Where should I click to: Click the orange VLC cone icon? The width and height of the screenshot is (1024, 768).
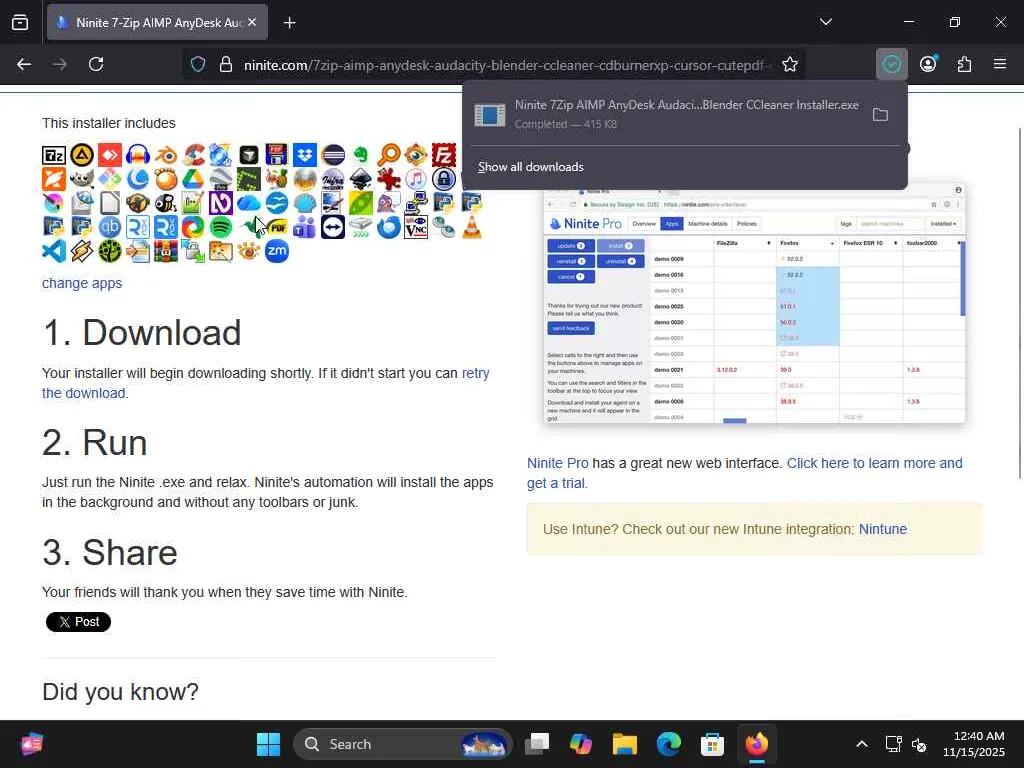[472, 227]
